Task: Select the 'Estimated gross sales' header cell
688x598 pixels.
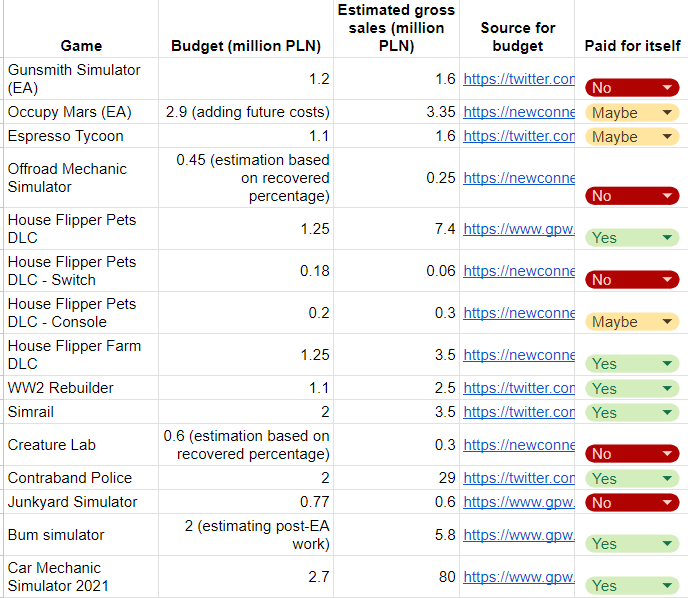Action: point(396,29)
